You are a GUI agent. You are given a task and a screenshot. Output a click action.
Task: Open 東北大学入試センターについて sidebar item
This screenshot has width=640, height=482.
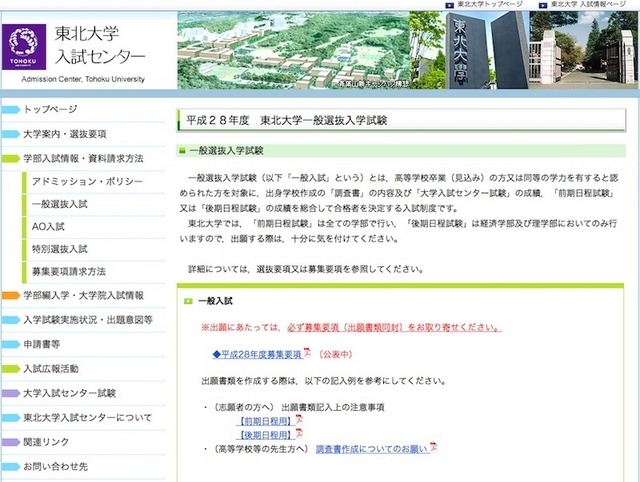87,418
